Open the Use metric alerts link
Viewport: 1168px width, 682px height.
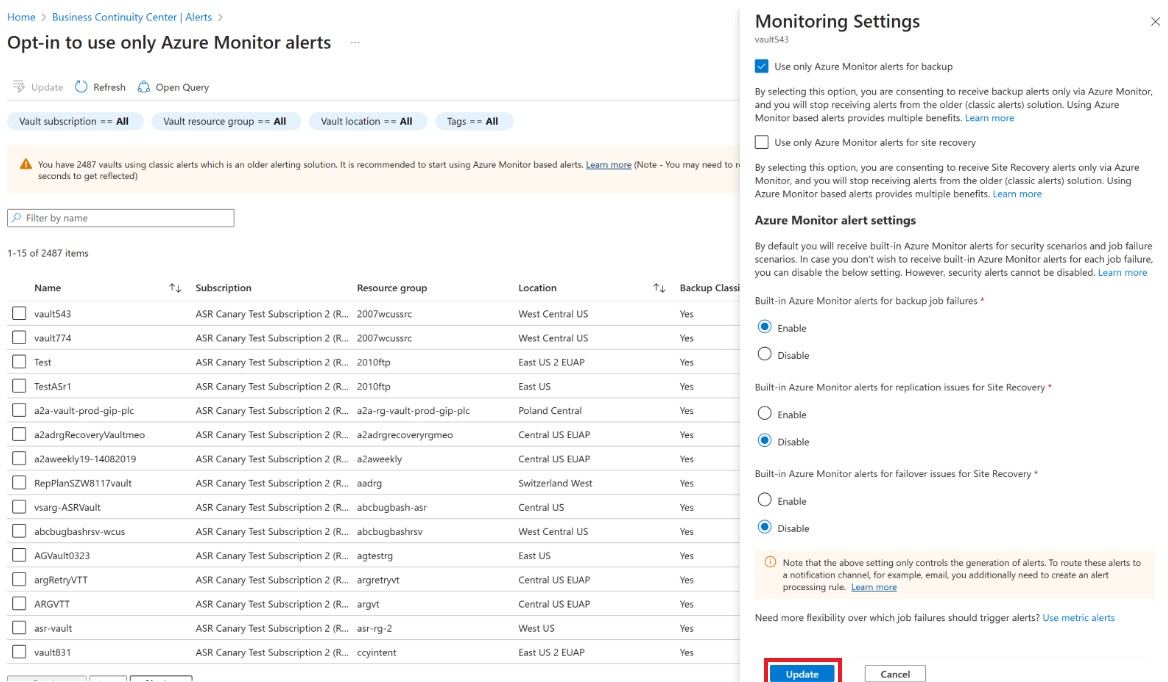(1079, 617)
